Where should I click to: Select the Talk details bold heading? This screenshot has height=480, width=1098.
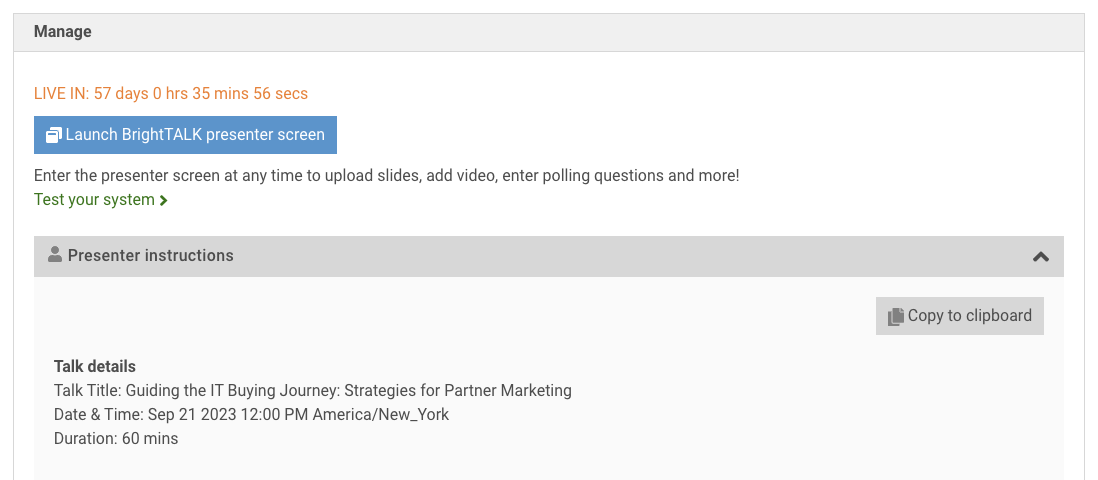click(95, 366)
